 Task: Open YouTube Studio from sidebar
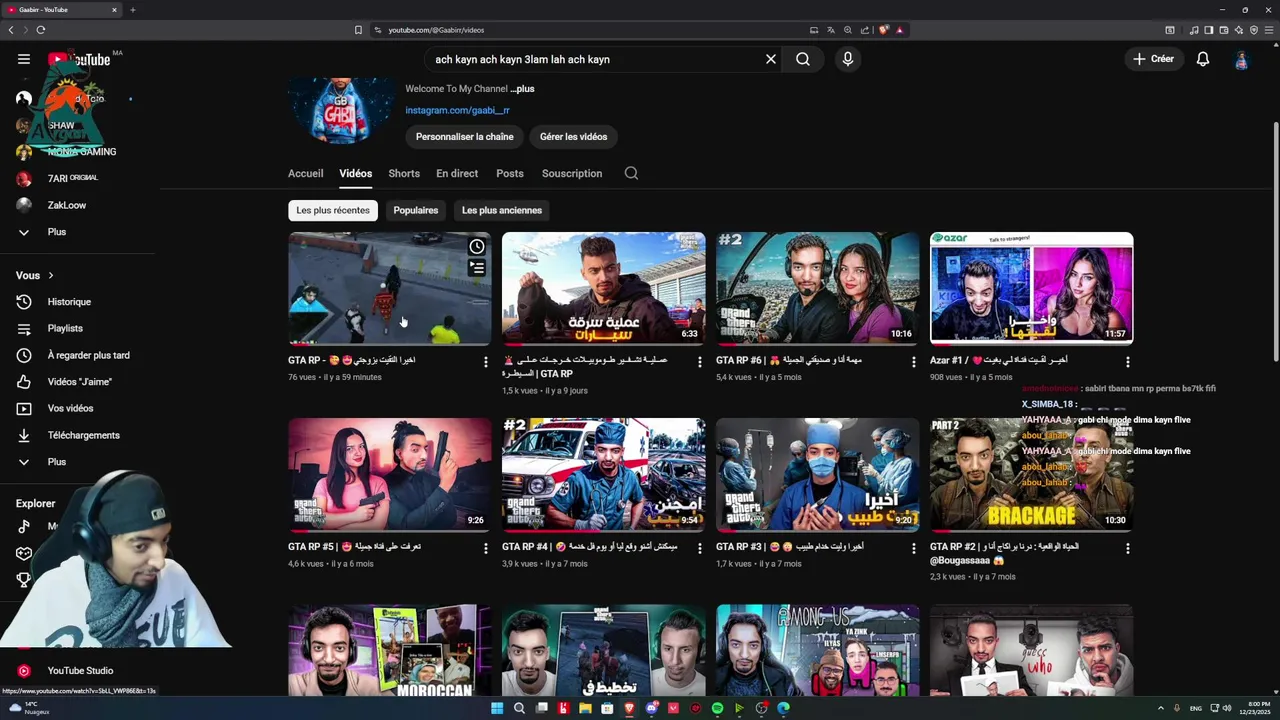point(78,671)
